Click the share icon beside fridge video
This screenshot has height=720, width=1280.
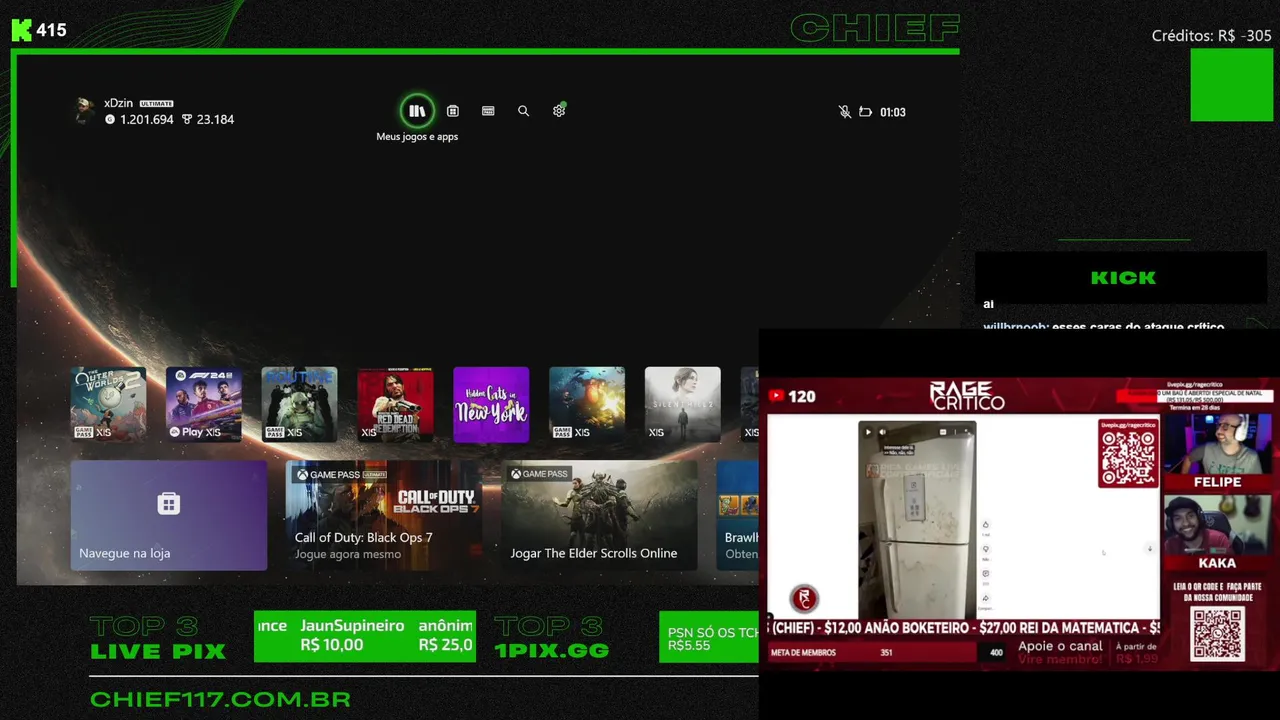tap(985, 597)
